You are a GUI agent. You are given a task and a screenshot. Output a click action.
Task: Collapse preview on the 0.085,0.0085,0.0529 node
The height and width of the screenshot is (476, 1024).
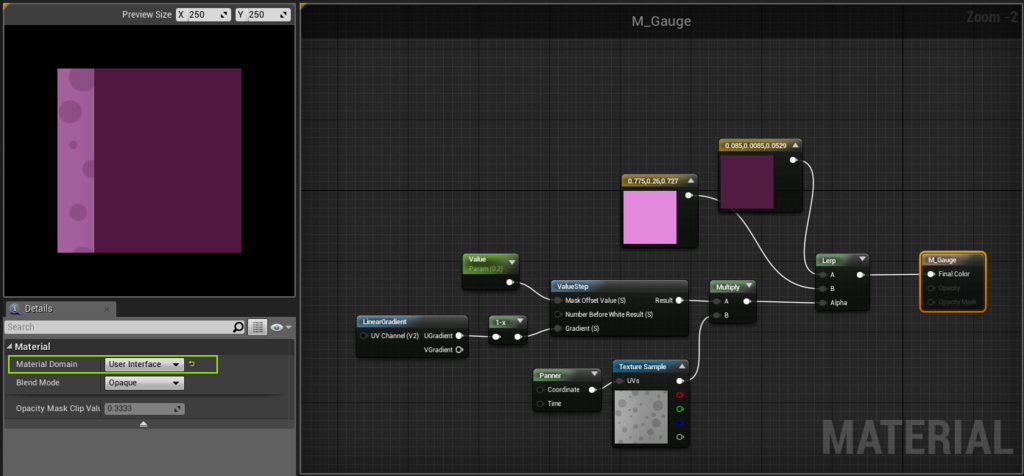tap(795, 144)
